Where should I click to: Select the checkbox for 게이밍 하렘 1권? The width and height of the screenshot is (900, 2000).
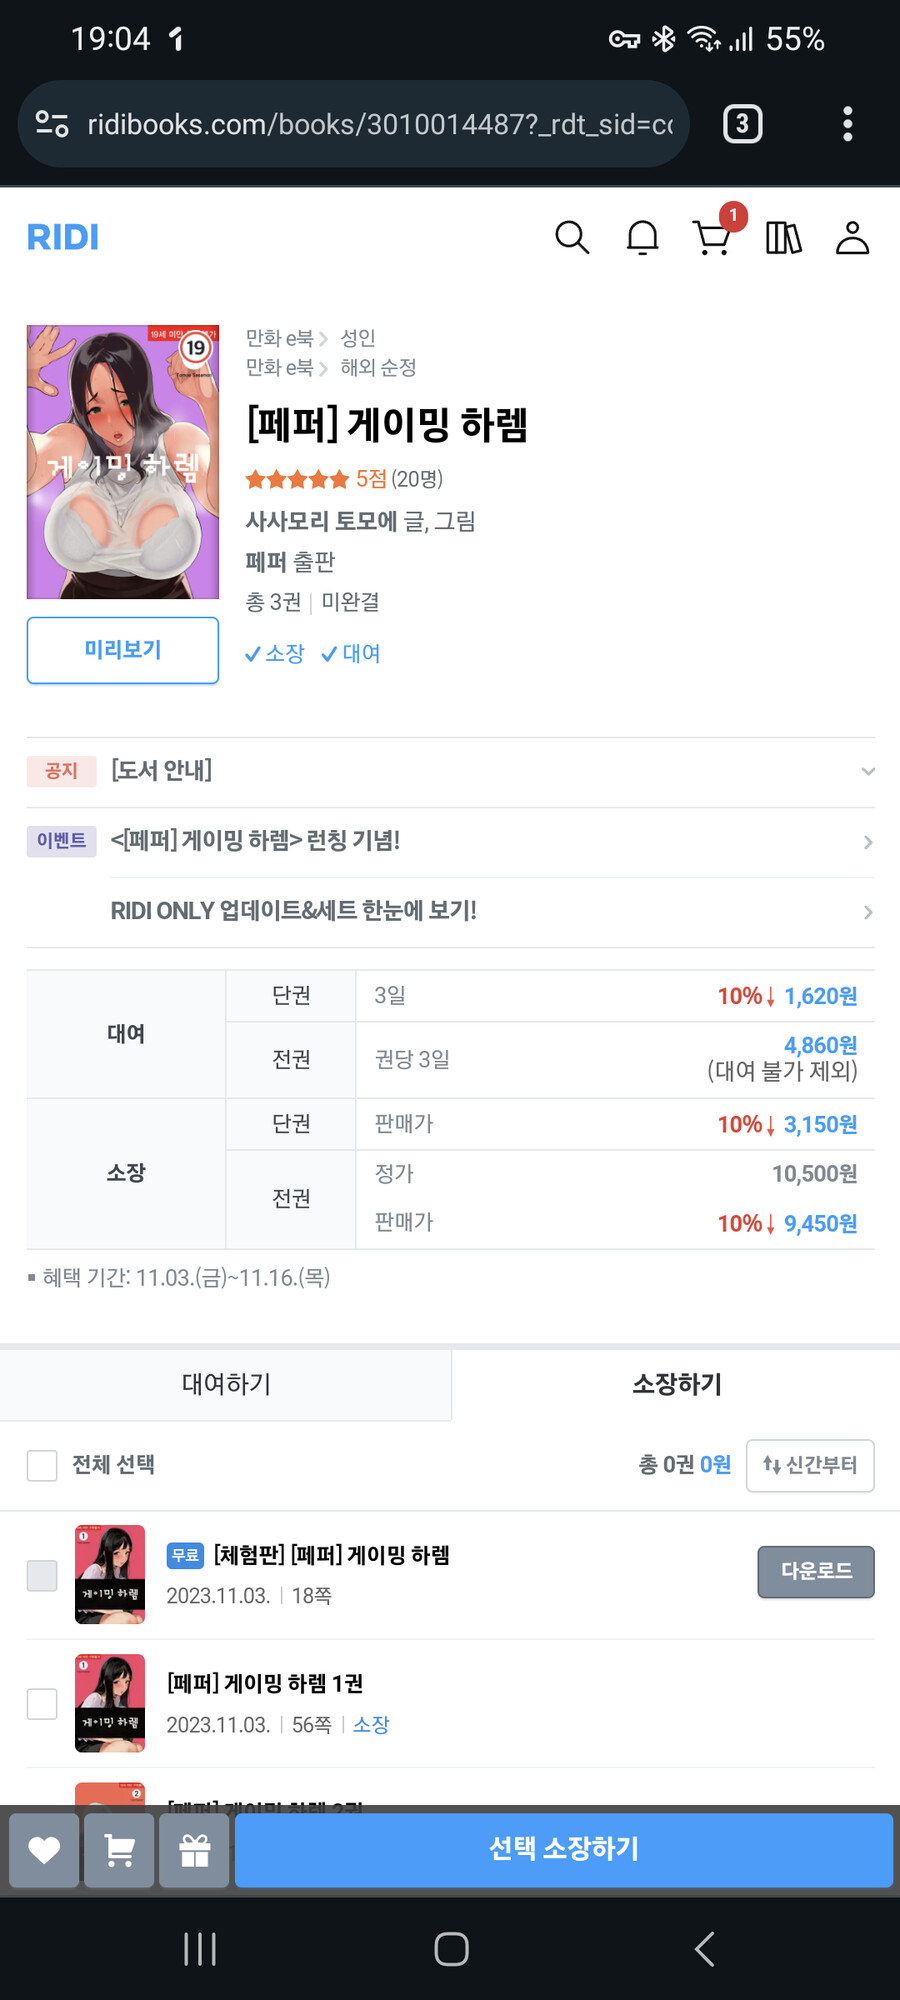point(41,1703)
